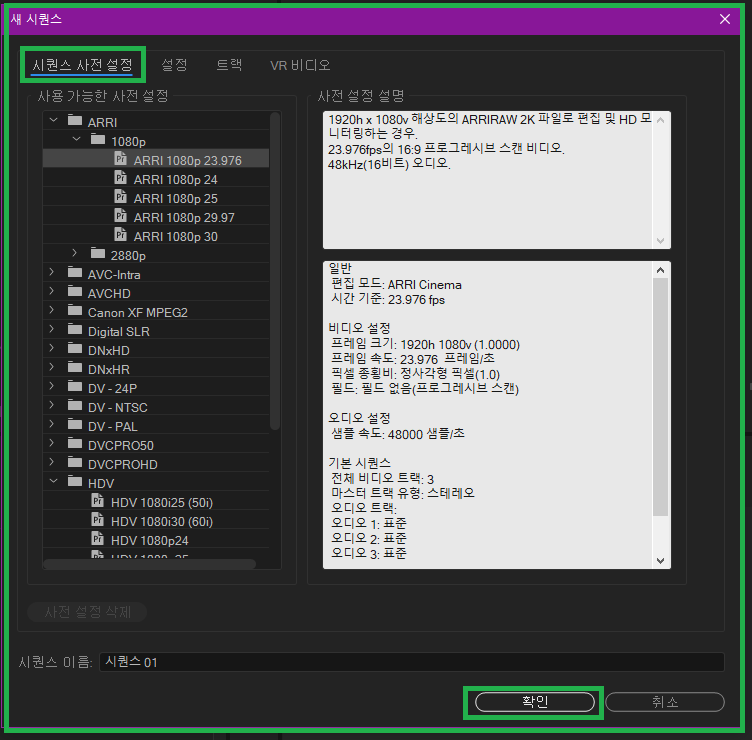This screenshot has width=752, height=740.
Task: Expand the DV - NTSC folder
Action: (51, 405)
